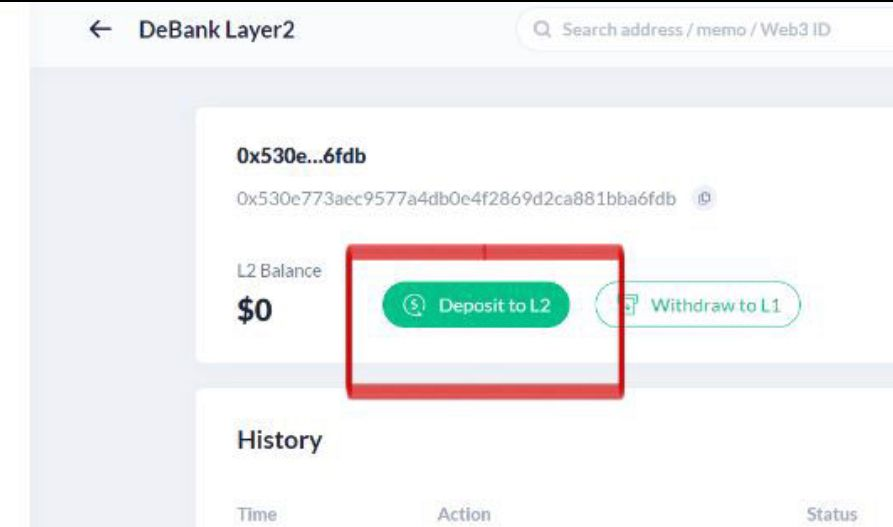Click the withdraw icon beside Withdraw to L1

click(x=629, y=305)
